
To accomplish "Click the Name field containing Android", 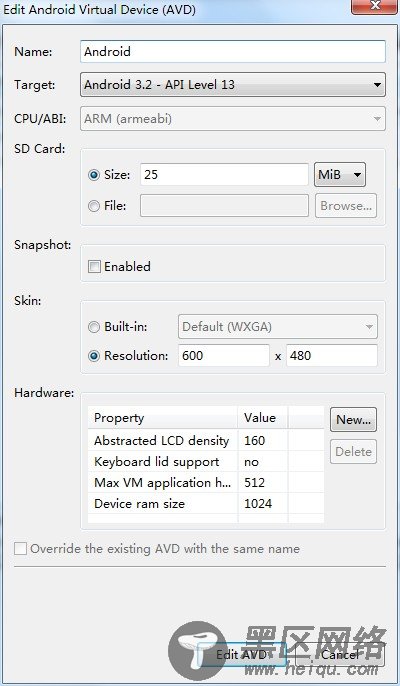I will [x=233, y=52].
